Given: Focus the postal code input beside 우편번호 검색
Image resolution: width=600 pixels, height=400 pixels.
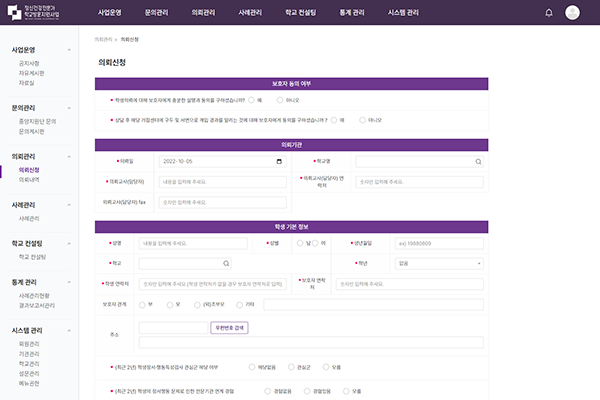Looking at the screenshot, I should tap(173, 328).
